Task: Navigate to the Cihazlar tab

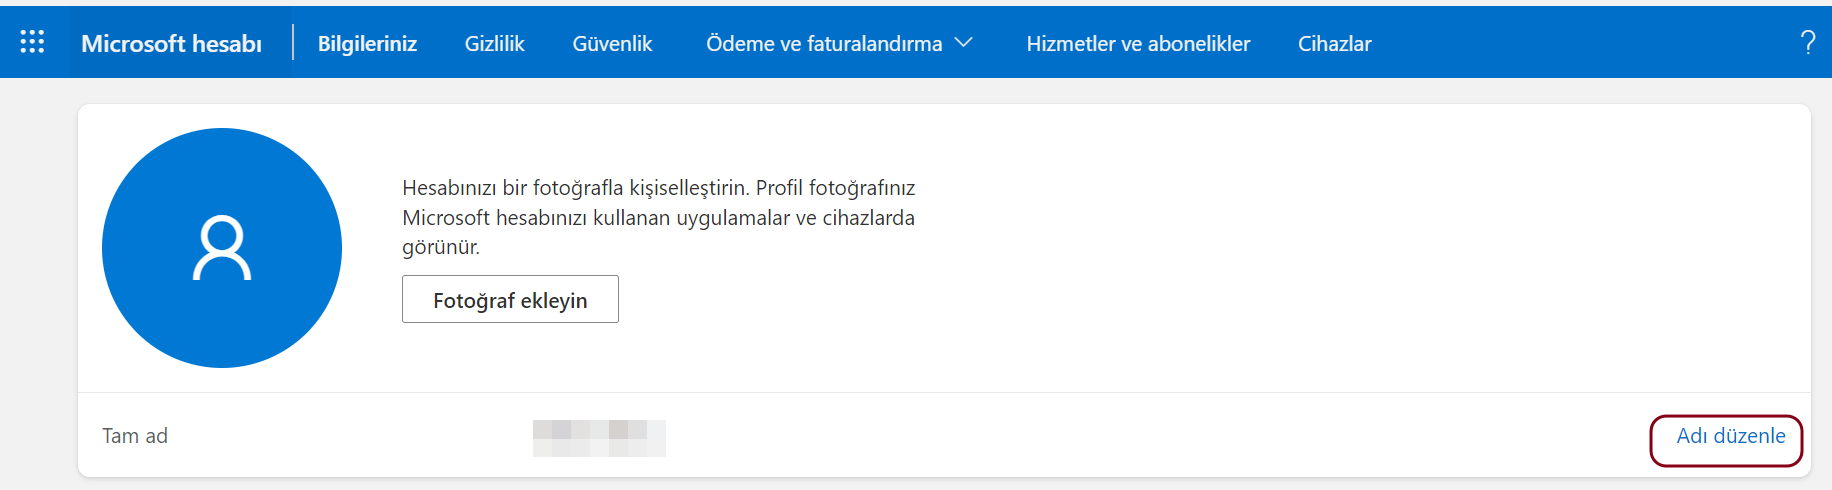Action: [1334, 43]
